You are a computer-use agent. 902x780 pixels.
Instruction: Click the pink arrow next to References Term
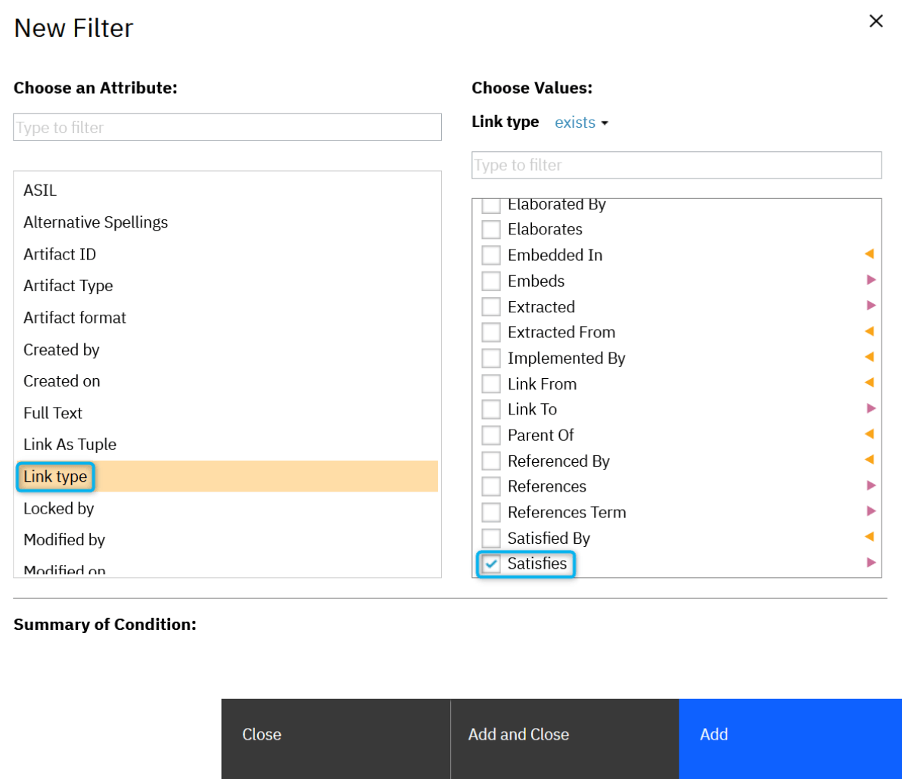tap(870, 511)
